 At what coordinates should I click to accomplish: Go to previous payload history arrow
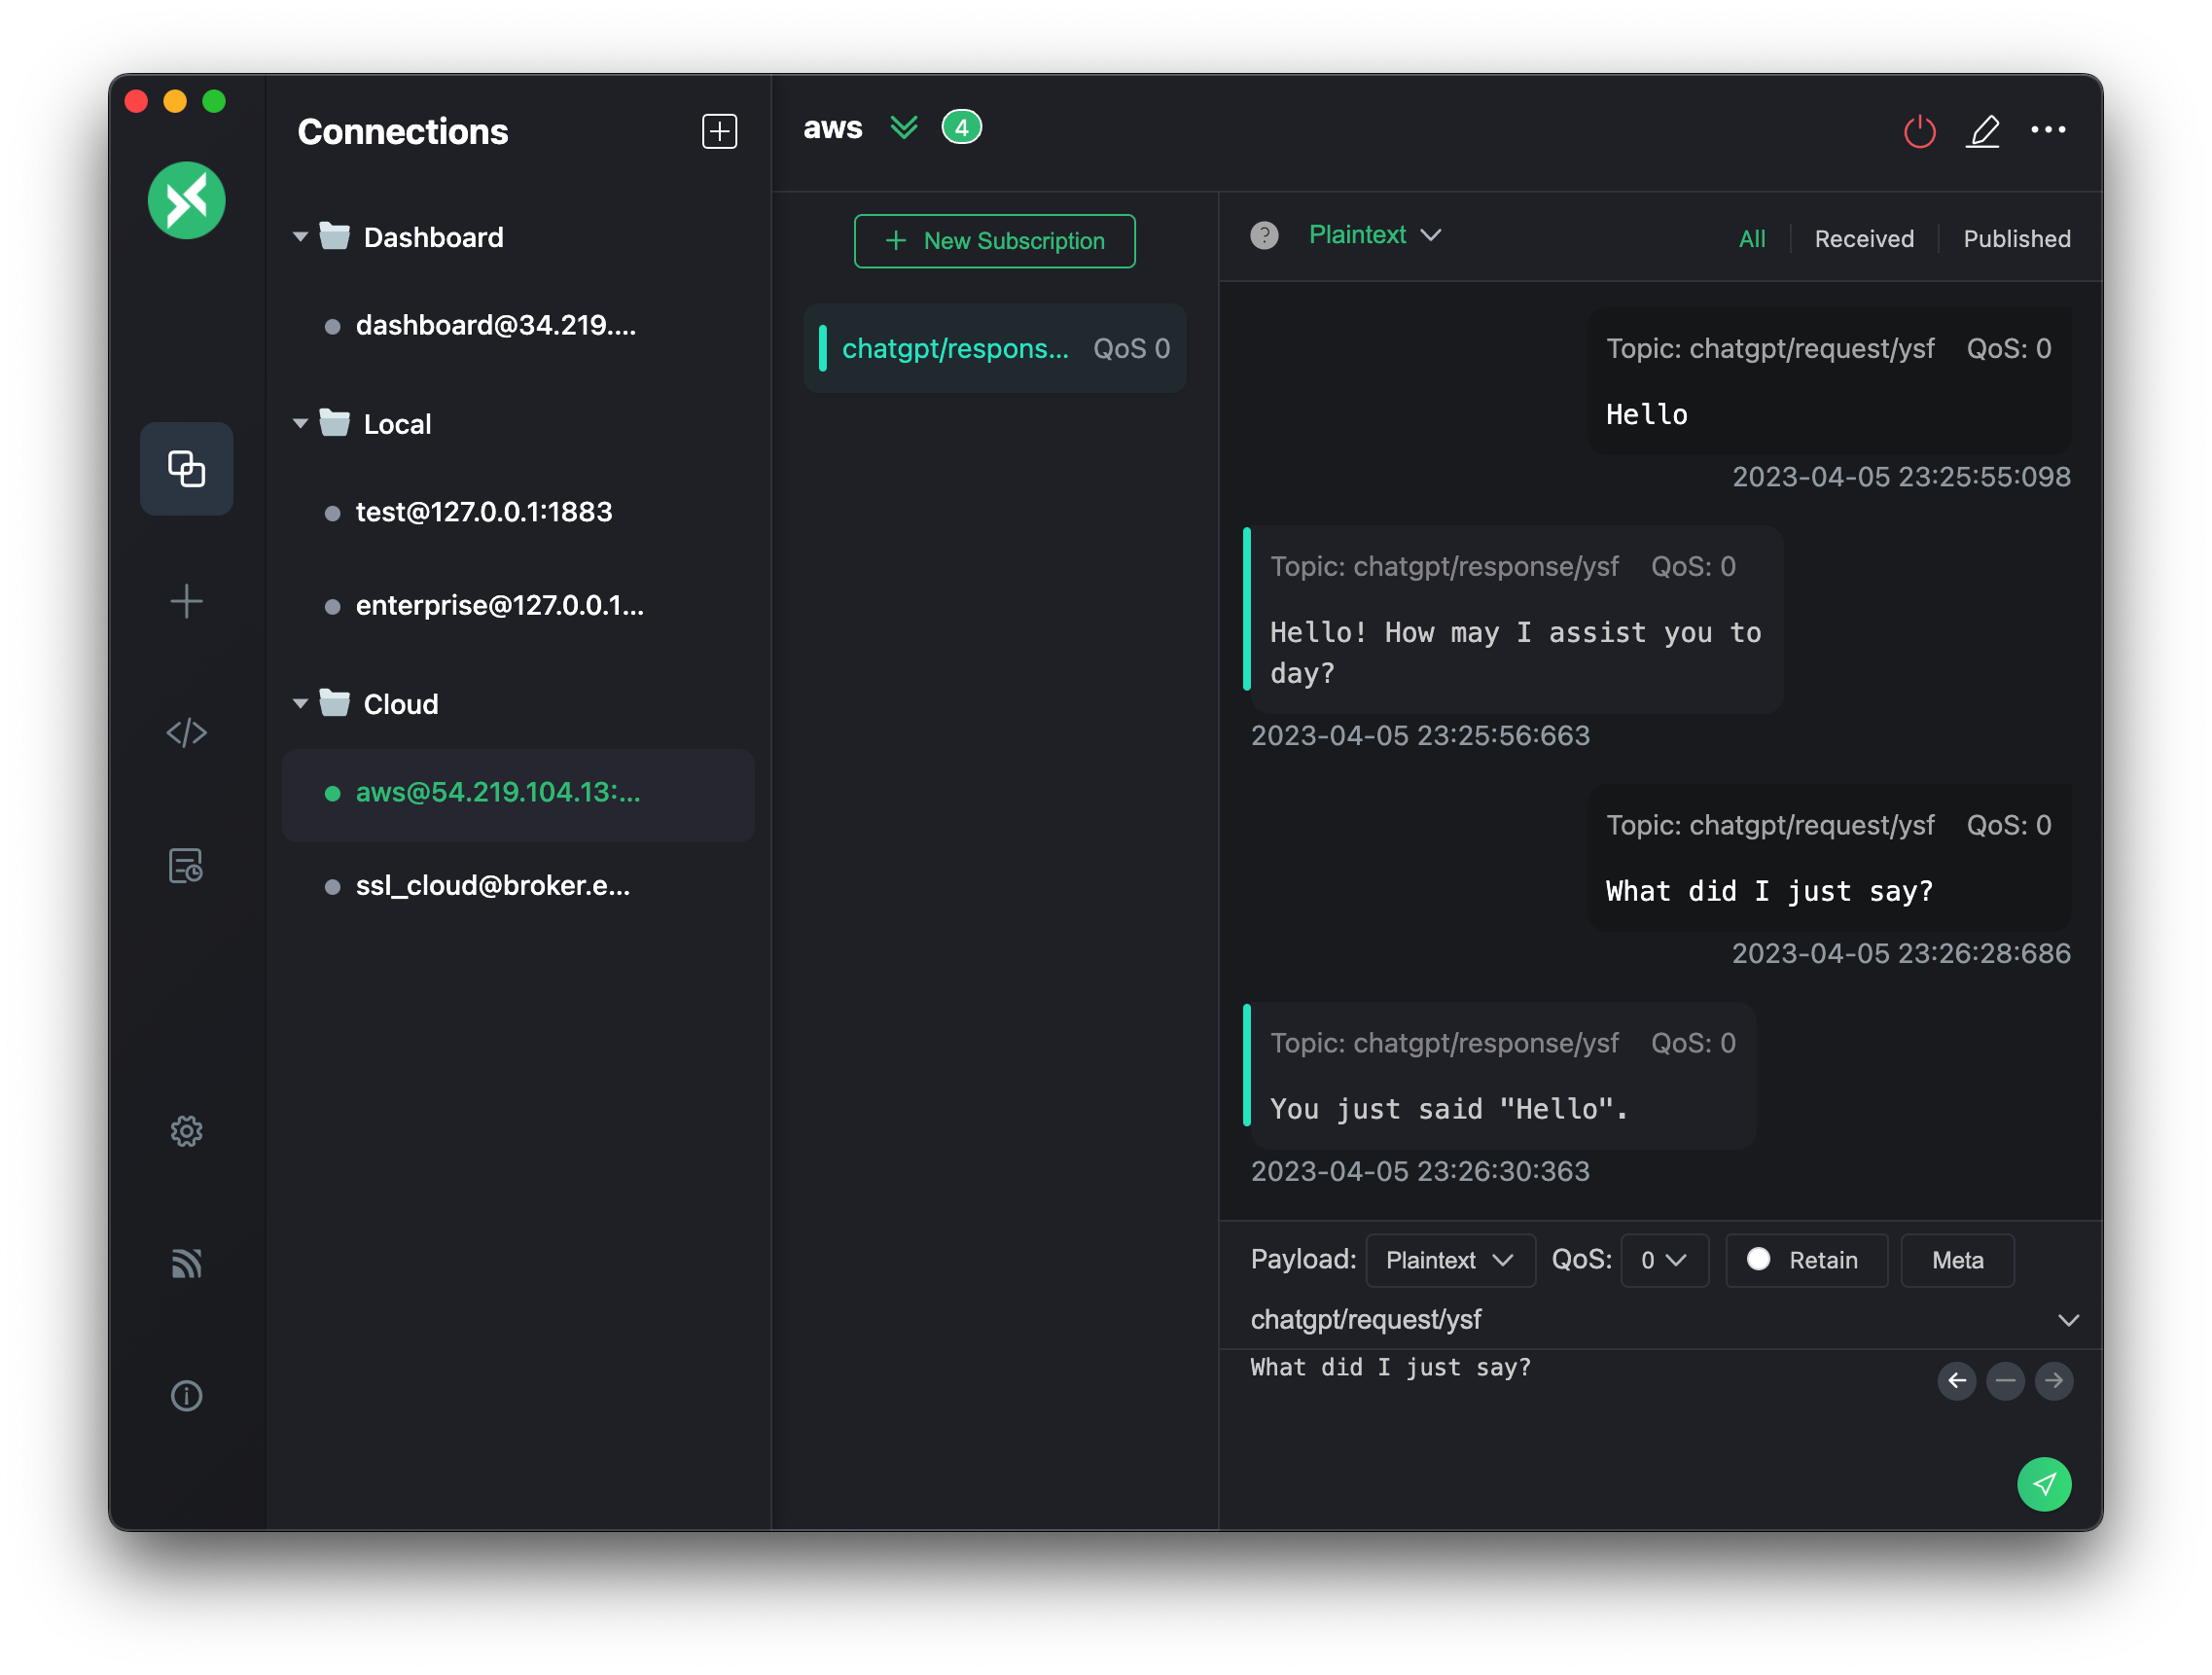(x=1956, y=1381)
